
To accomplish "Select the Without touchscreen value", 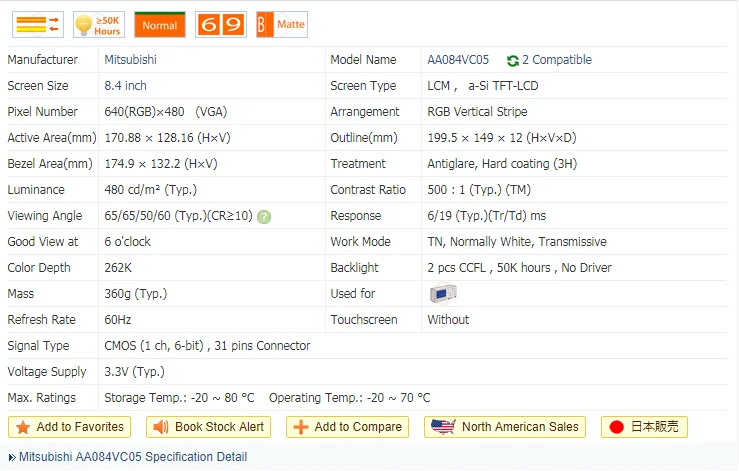I will (448, 320).
